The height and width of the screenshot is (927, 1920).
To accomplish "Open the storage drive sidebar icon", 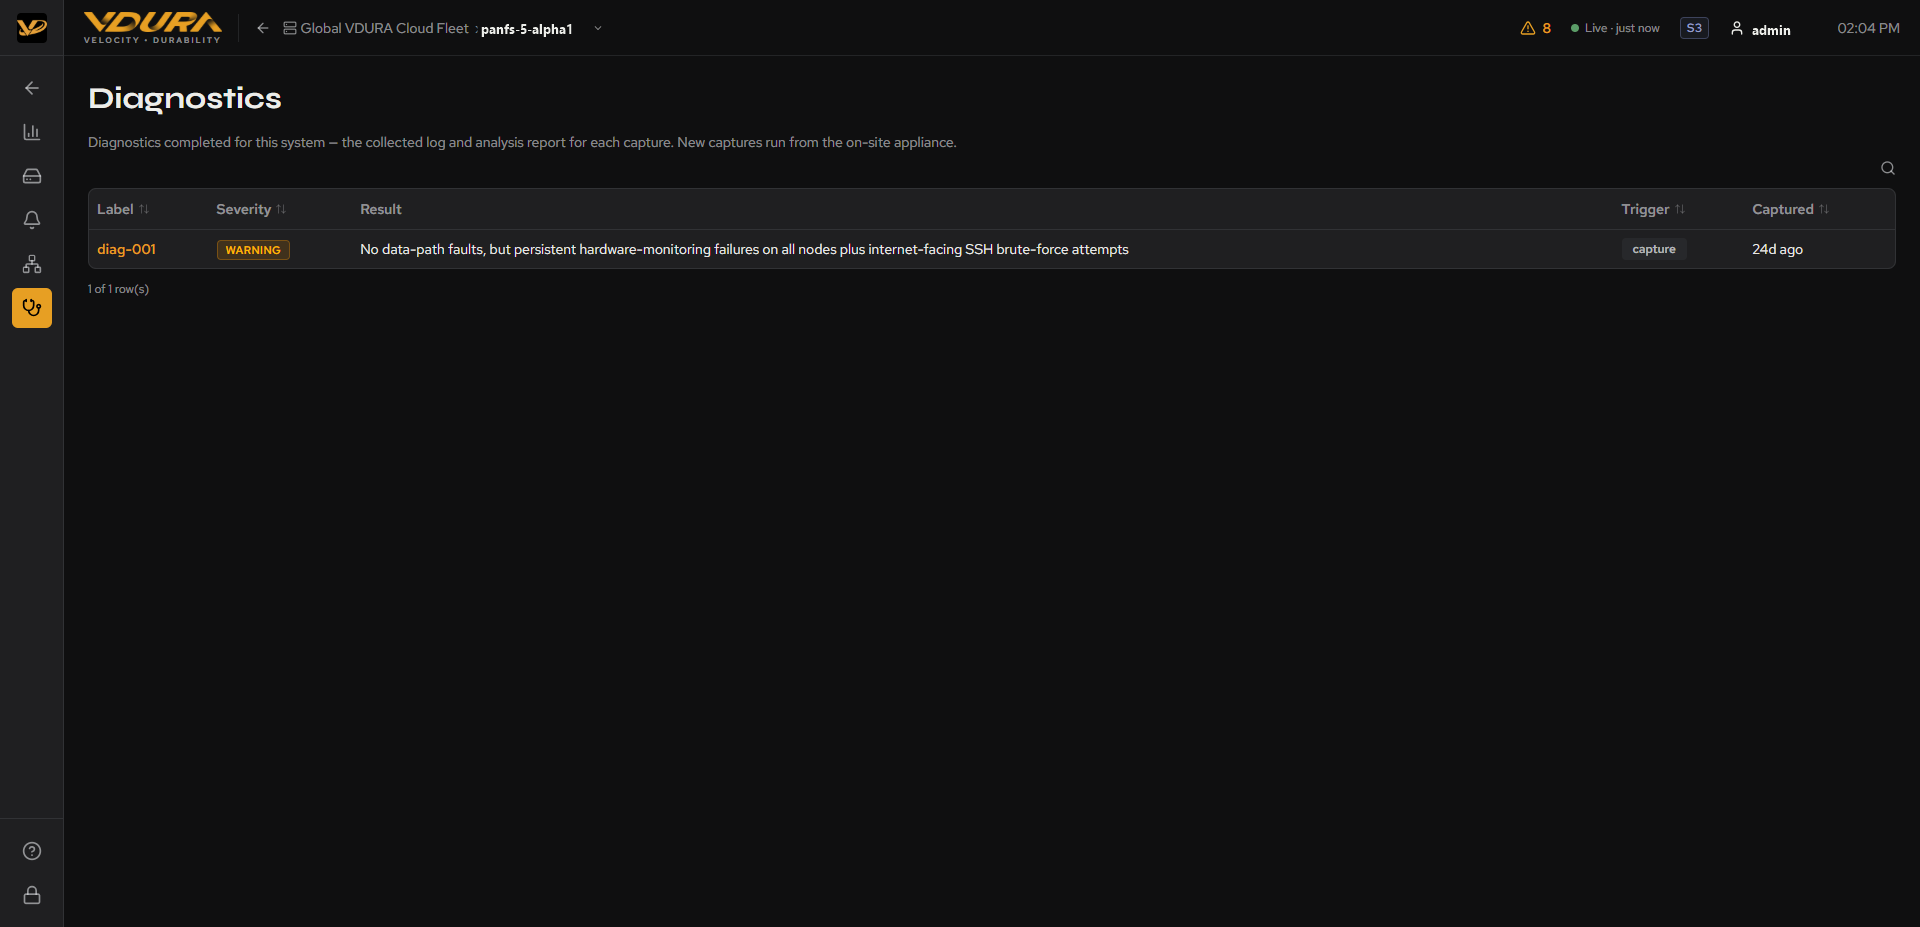I will [32, 176].
